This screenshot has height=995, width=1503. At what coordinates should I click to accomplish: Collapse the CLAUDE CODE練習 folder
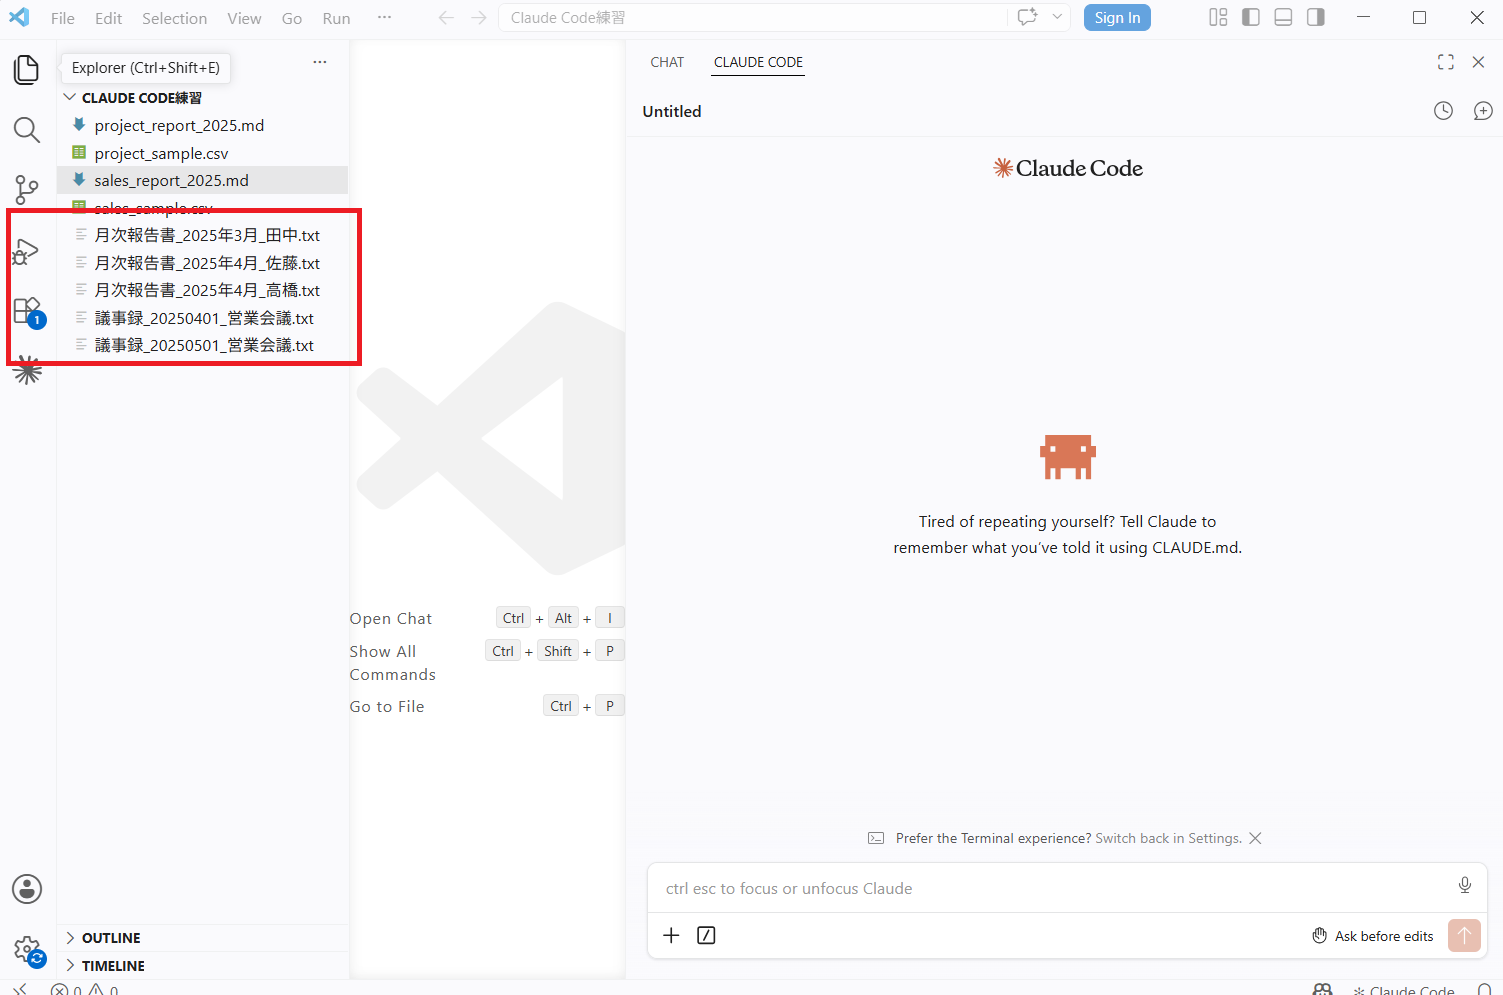point(203,98)
